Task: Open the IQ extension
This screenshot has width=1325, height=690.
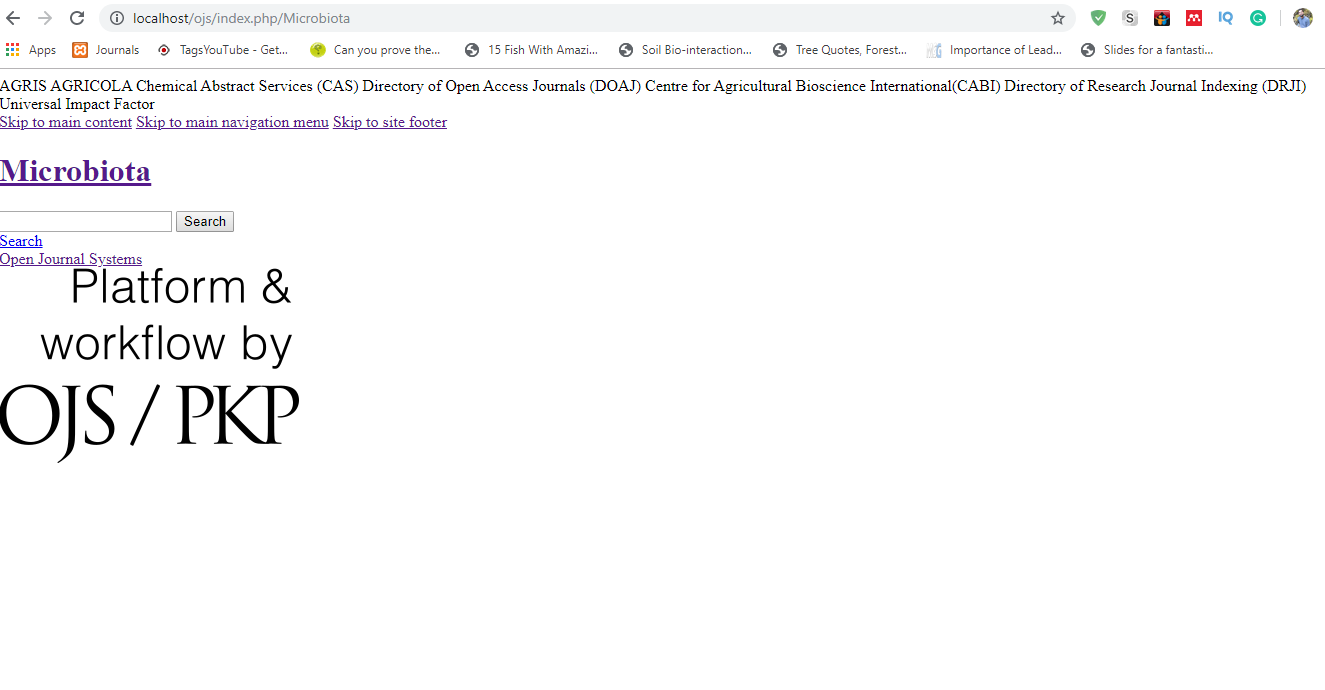Action: [x=1226, y=18]
